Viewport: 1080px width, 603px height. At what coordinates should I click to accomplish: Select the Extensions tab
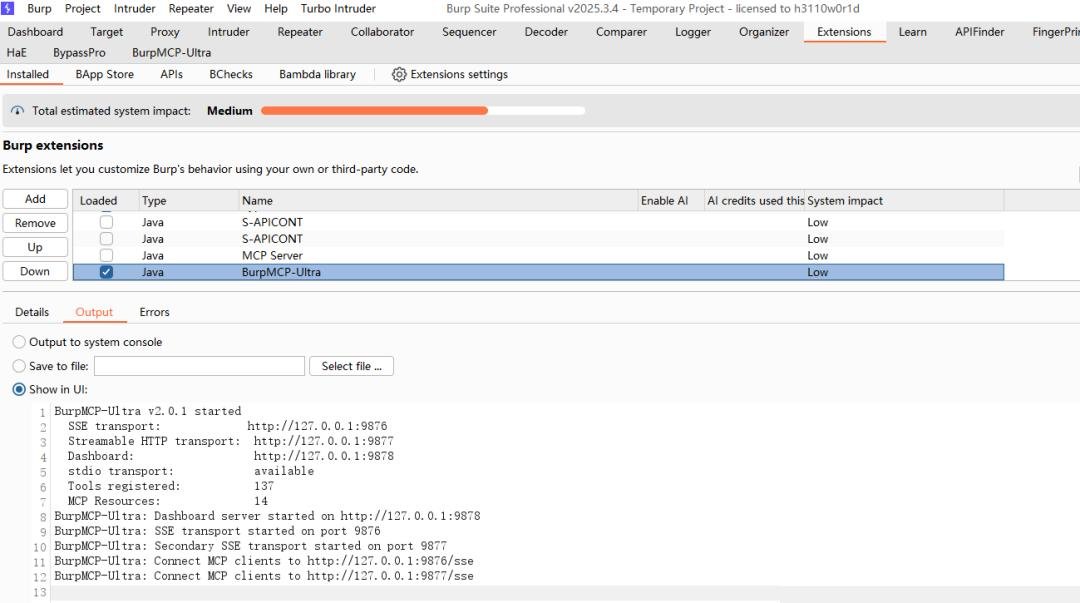844,32
